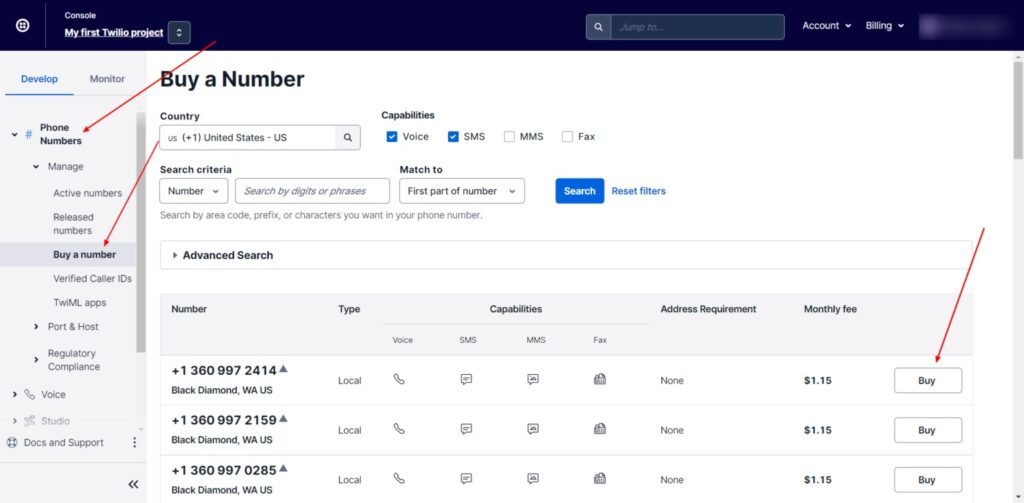Click the country search magnifier icon
Screen dimensions: 1024x503
348,138
